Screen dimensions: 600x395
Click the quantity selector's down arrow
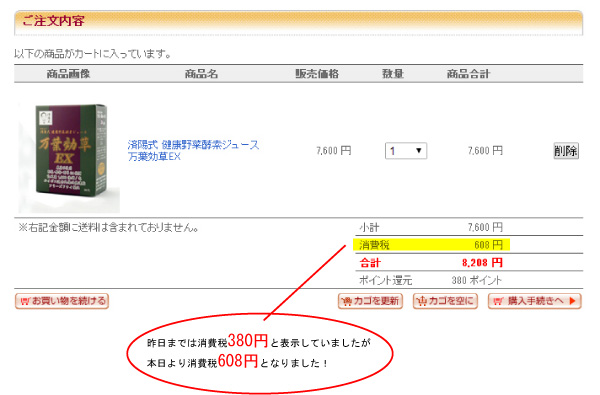[419, 151]
